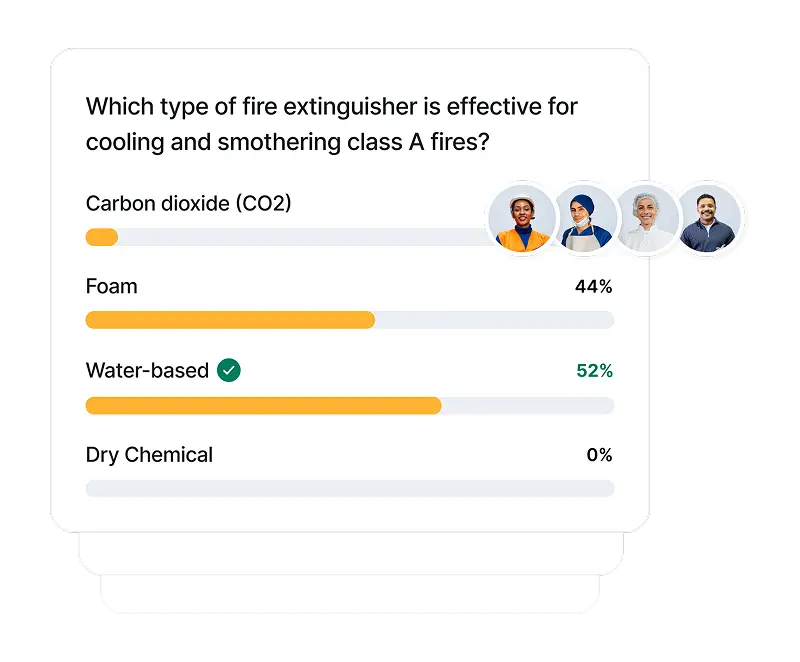The width and height of the screenshot is (800, 662).
Task: Choose the Water-based answer option
Action: click(147, 370)
